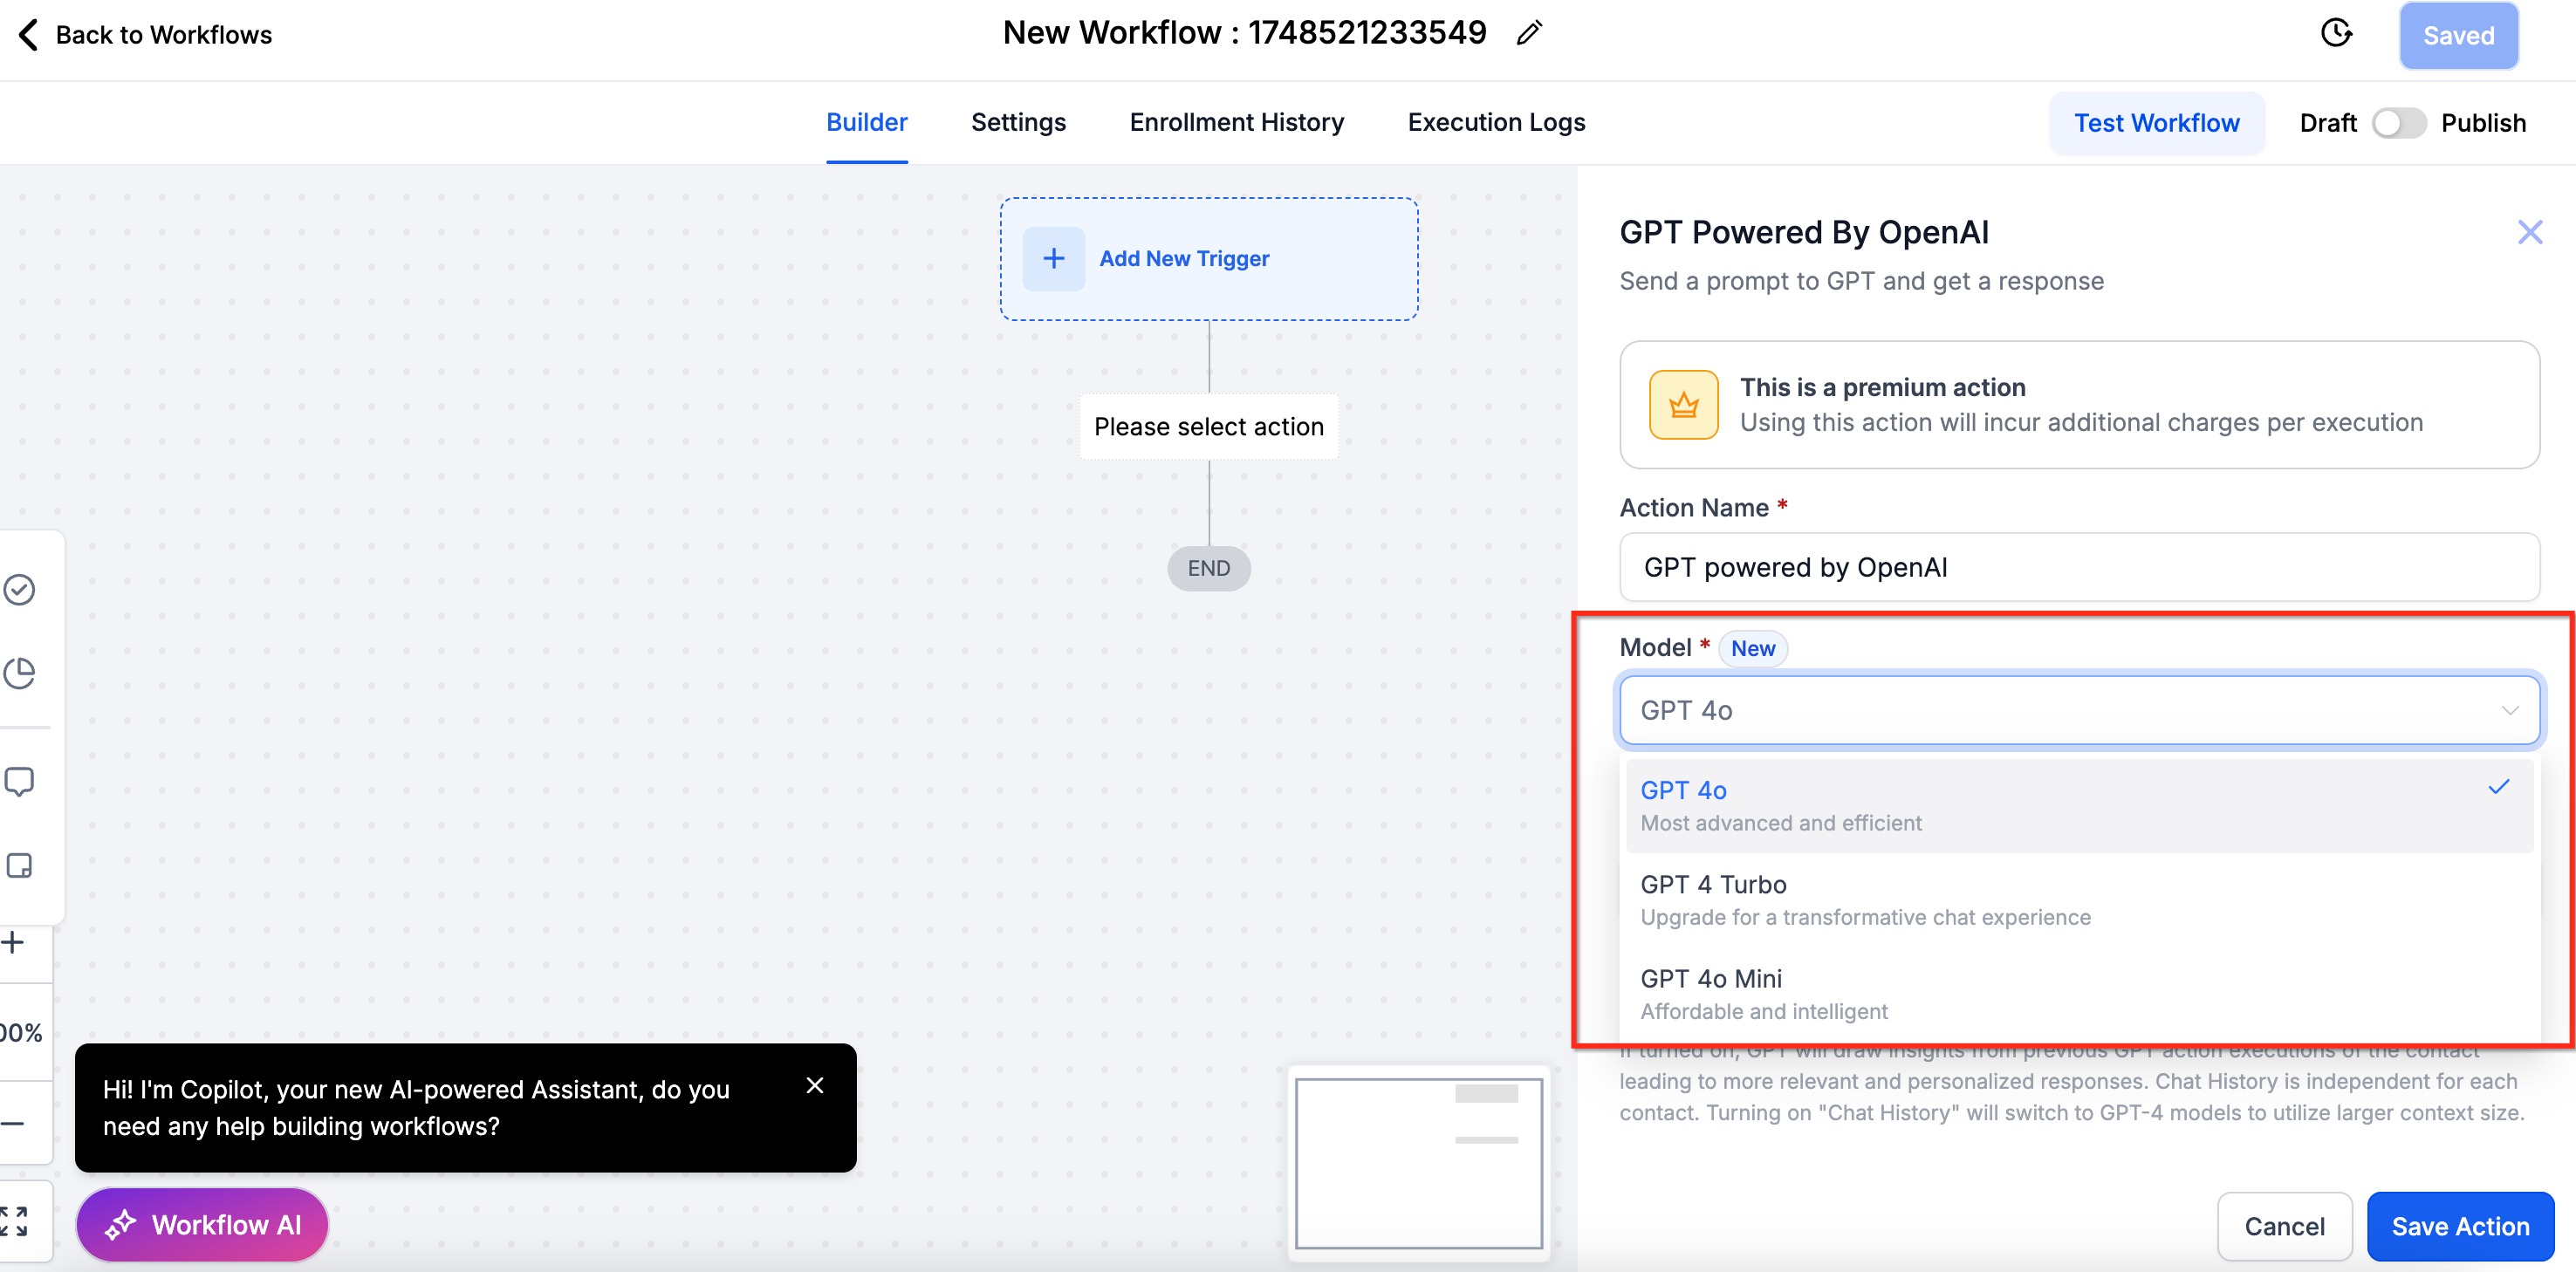Dismiss the Copilot assistant popup
The image size is (2576, 1272).
point(815,1085)
